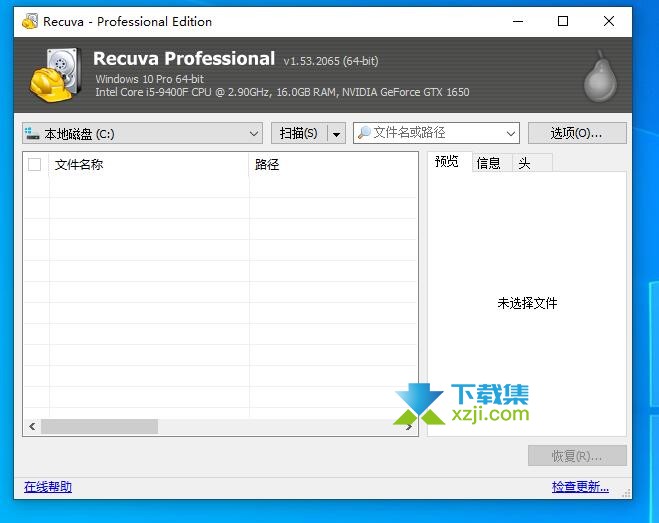Click the horizontal scrollbar thumb in file list
The image size is (659, 523).
pyautogui.click(x=100, y=427)
